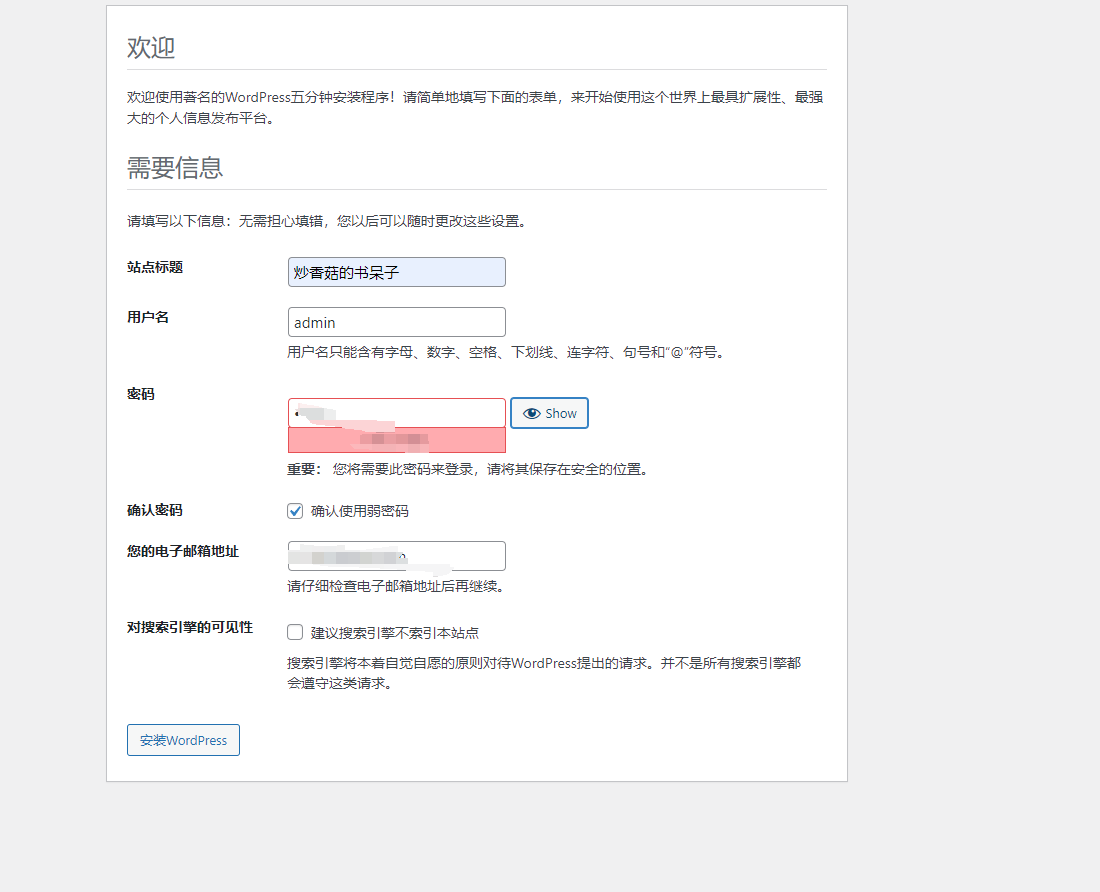
Task: Click the 确认使用弱密码 label text
Action: 359,511
